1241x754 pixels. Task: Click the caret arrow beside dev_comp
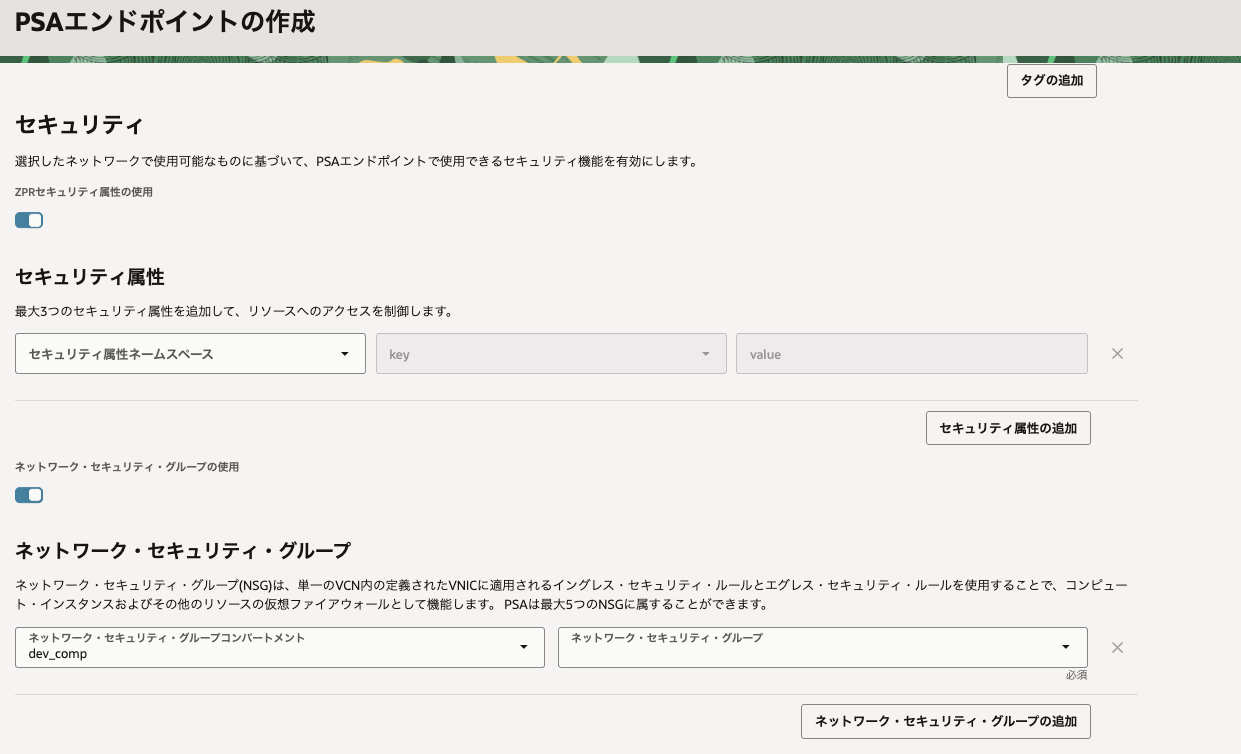[524, 647]
